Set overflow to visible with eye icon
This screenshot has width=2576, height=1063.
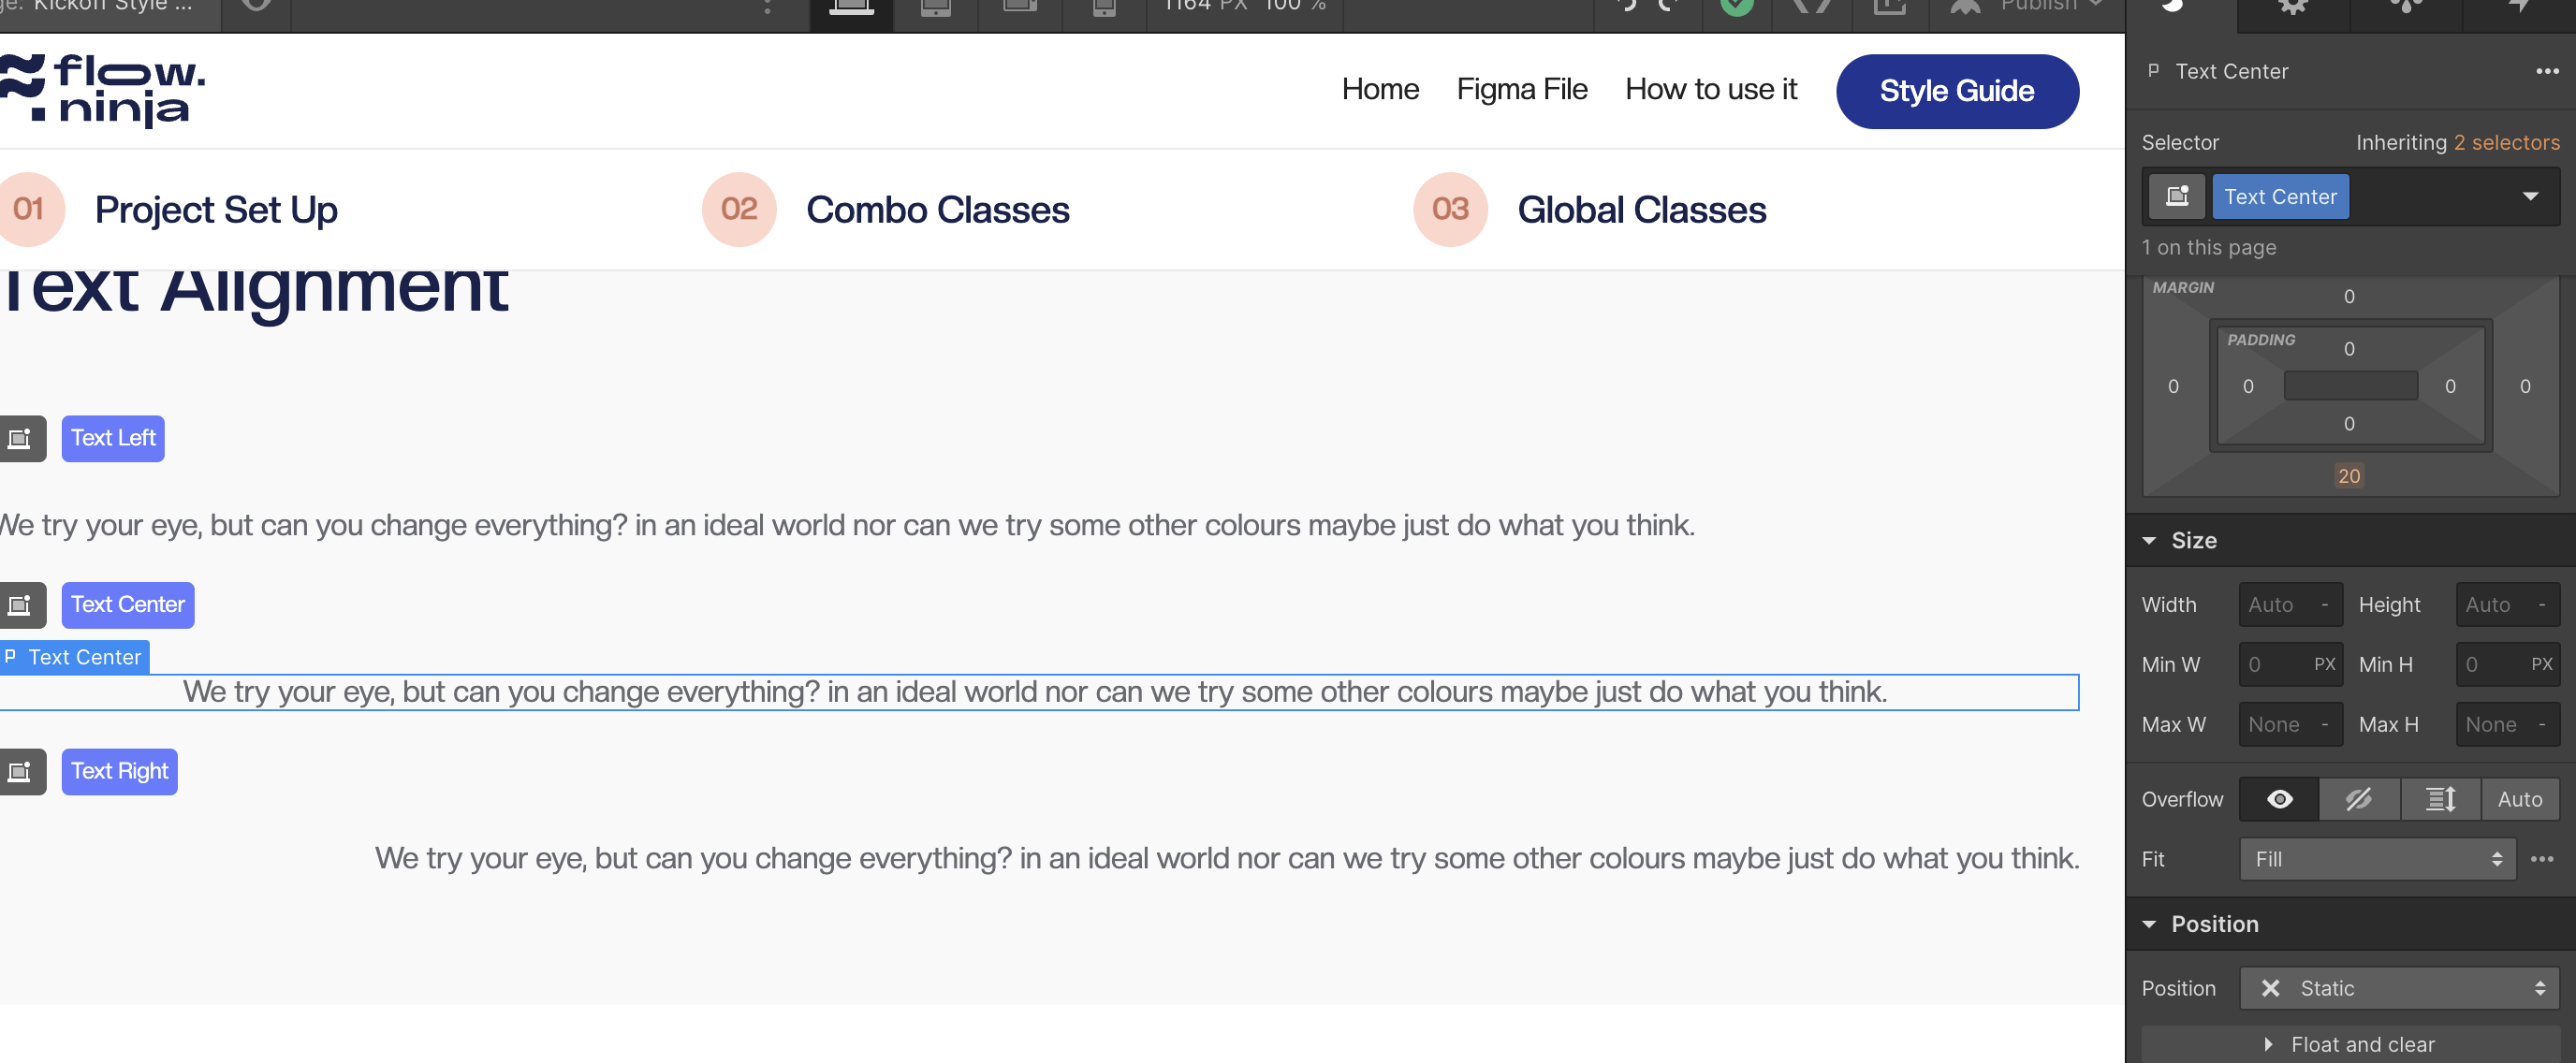pos(2279,799)
